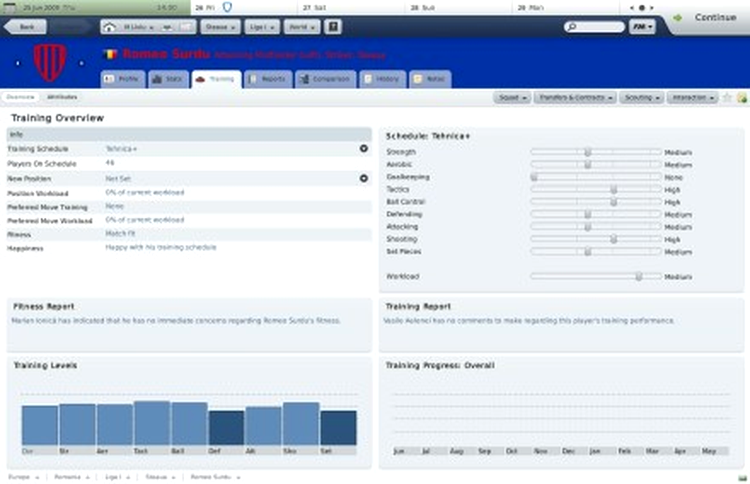This screenshot has width=750, height=484.
Task: Open the Romania breadcrumb dropdown
Action: coord(72,477)
